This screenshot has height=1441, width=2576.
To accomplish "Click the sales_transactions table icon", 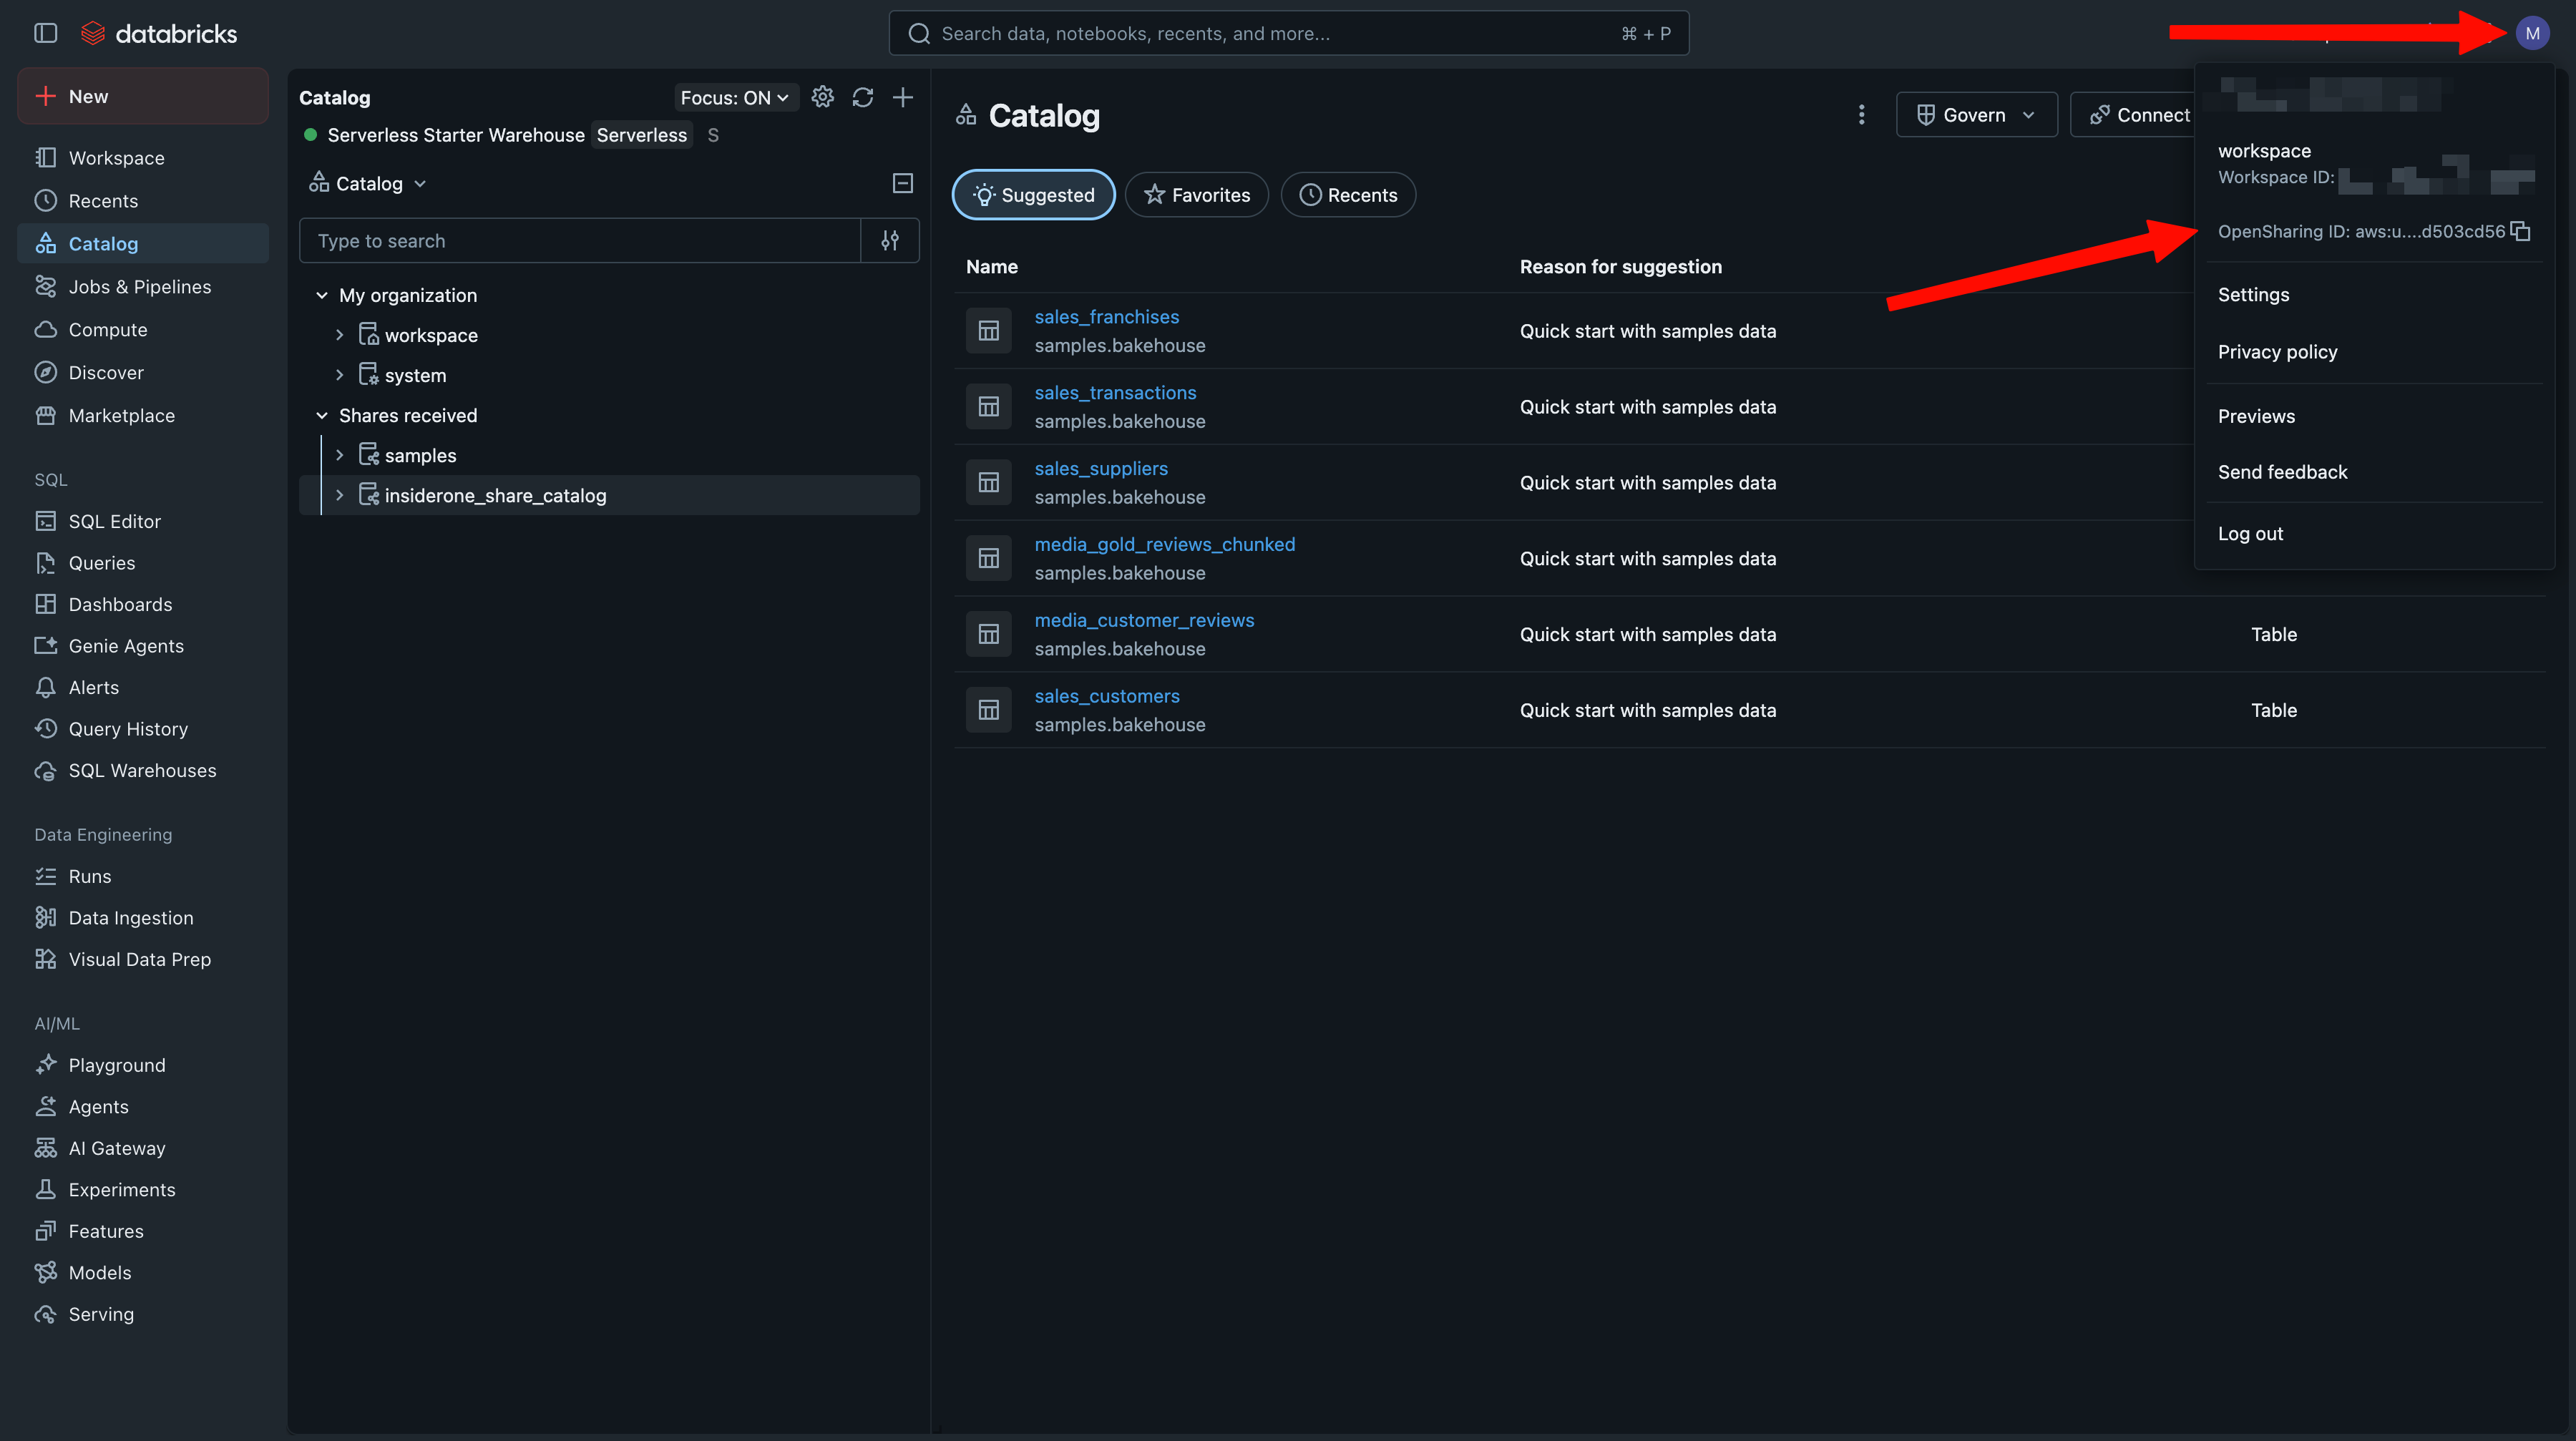I will pos(988,407).
